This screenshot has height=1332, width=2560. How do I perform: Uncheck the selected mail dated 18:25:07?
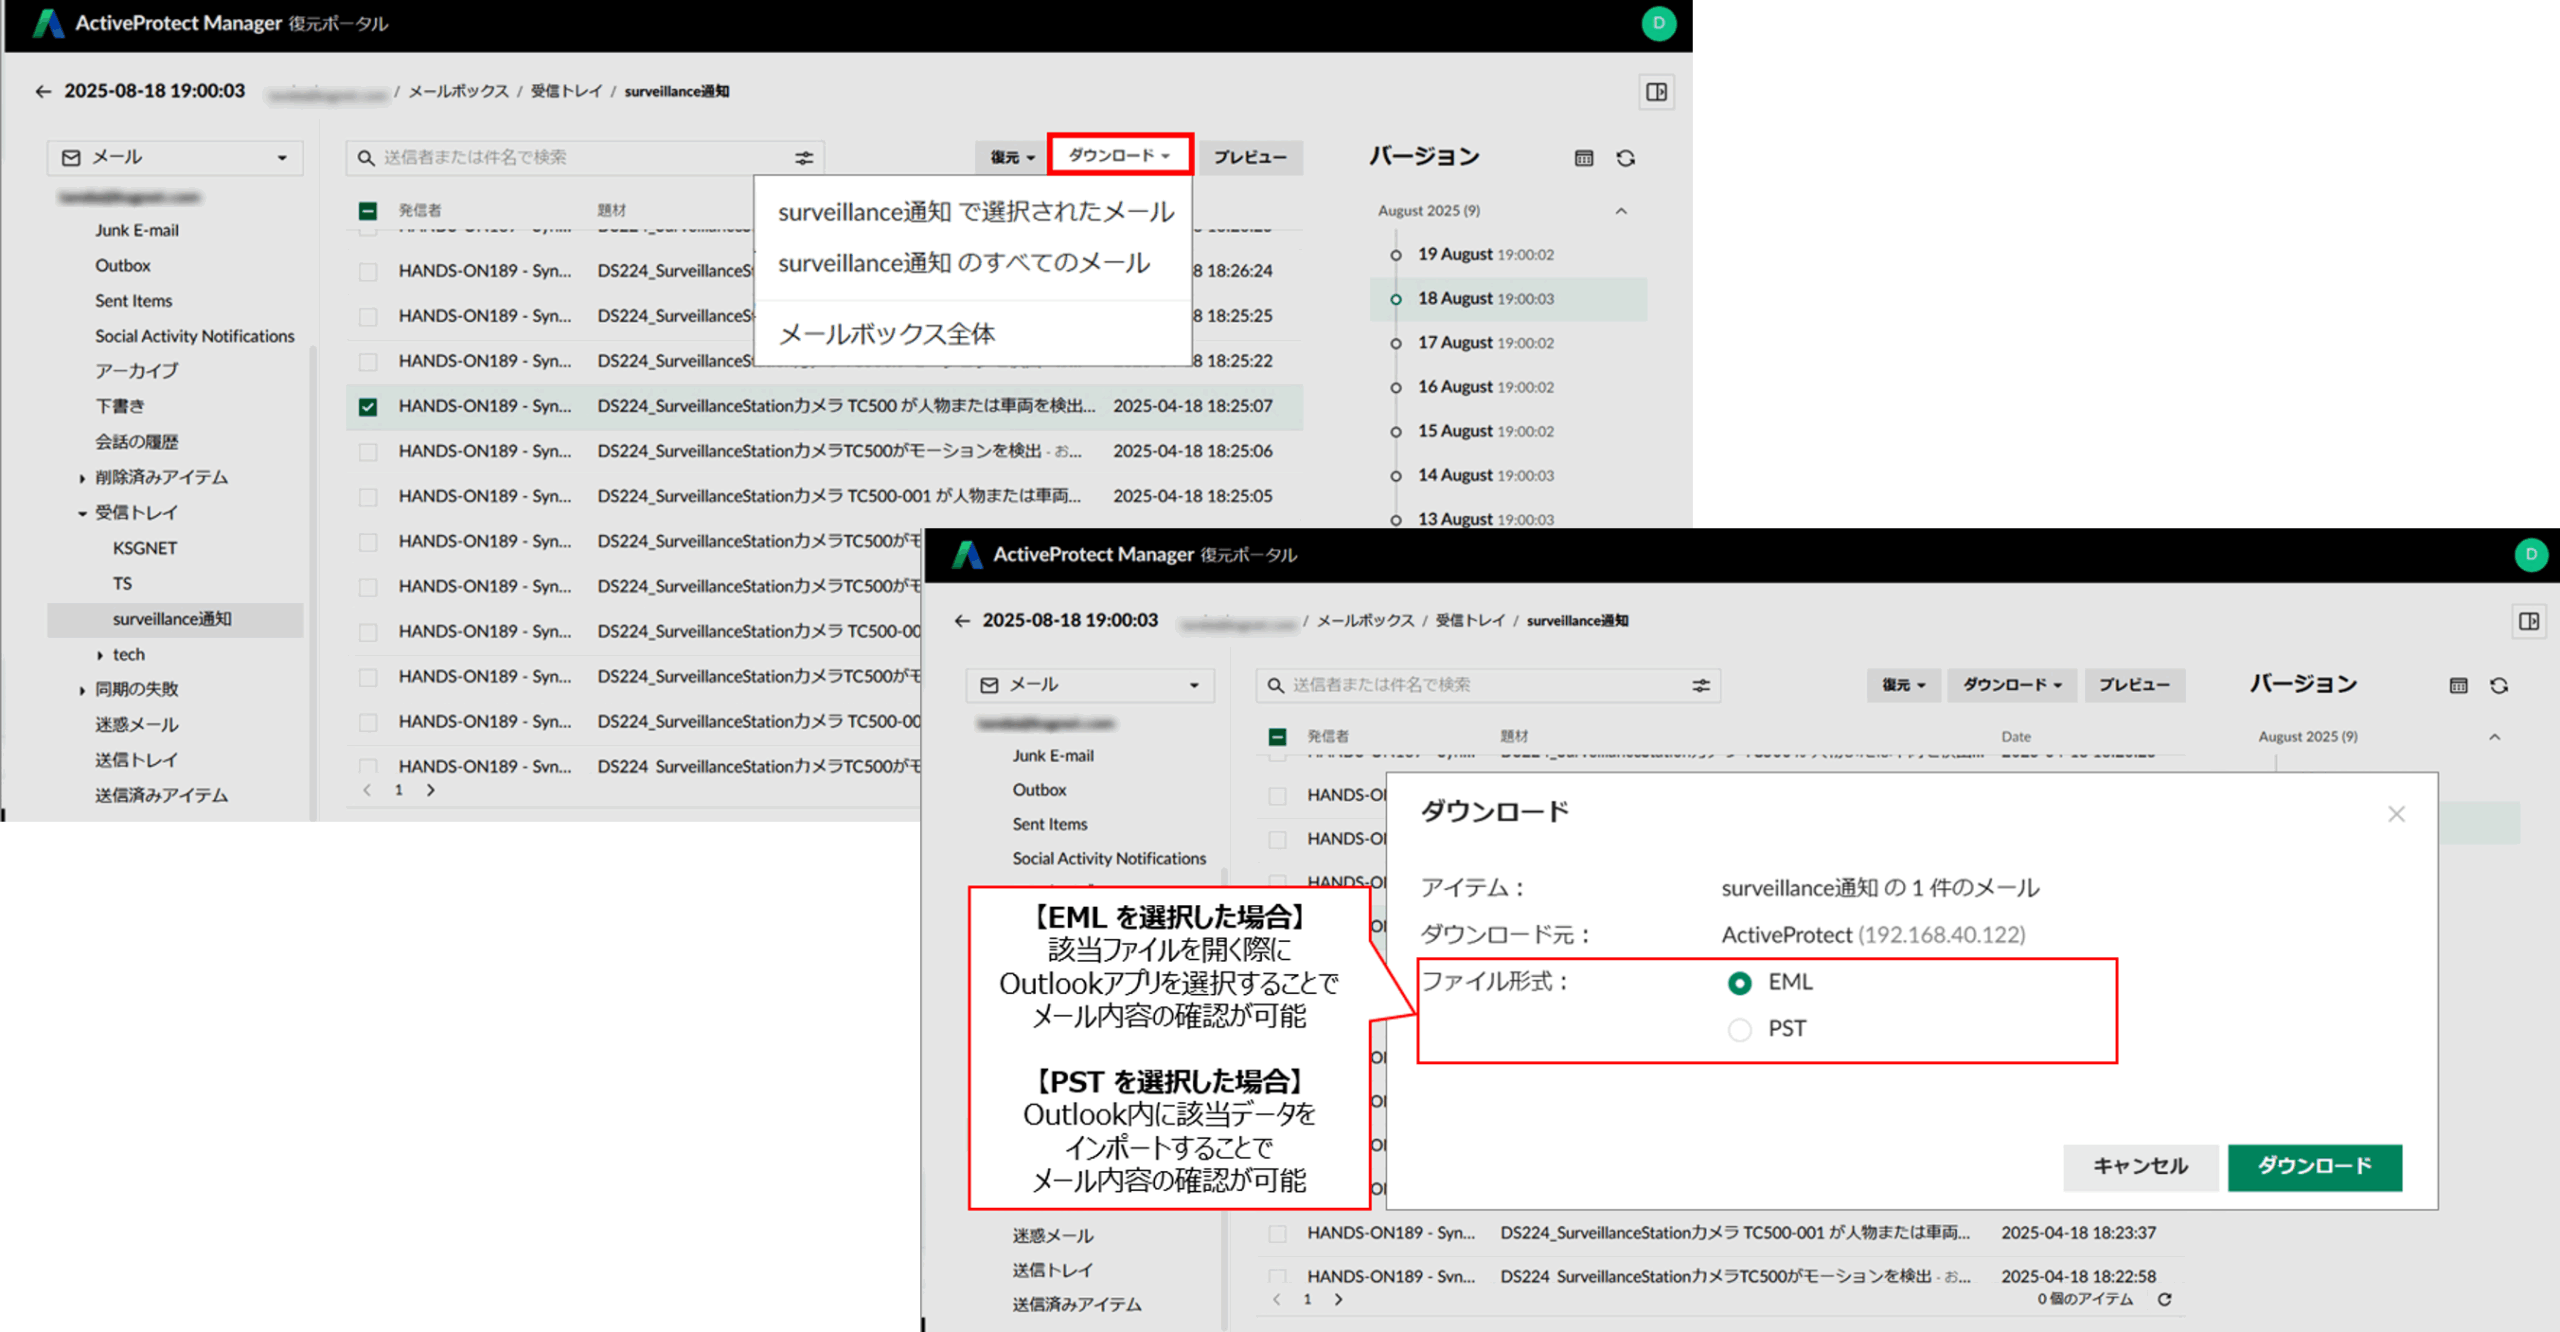[x=368, y=407]
